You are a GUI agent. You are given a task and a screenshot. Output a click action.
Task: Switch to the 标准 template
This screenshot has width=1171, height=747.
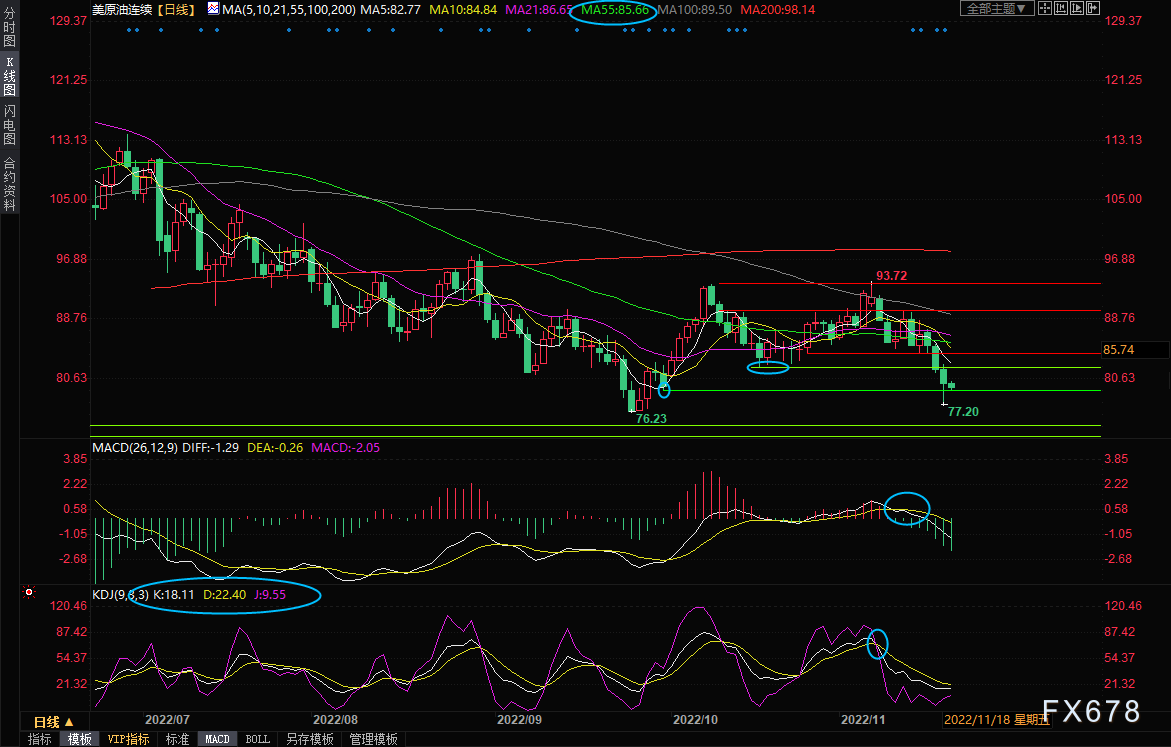pyautogui.click(x=178, y=739)
